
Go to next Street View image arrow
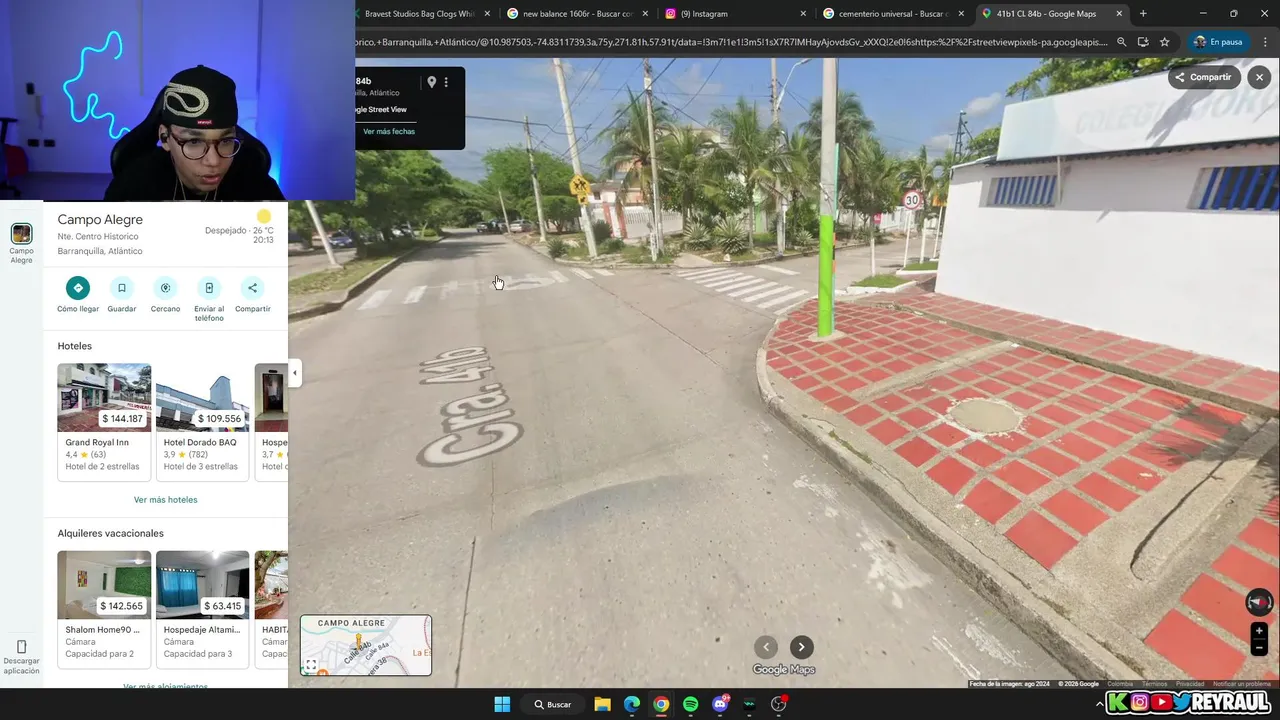[x=801, y=647]
